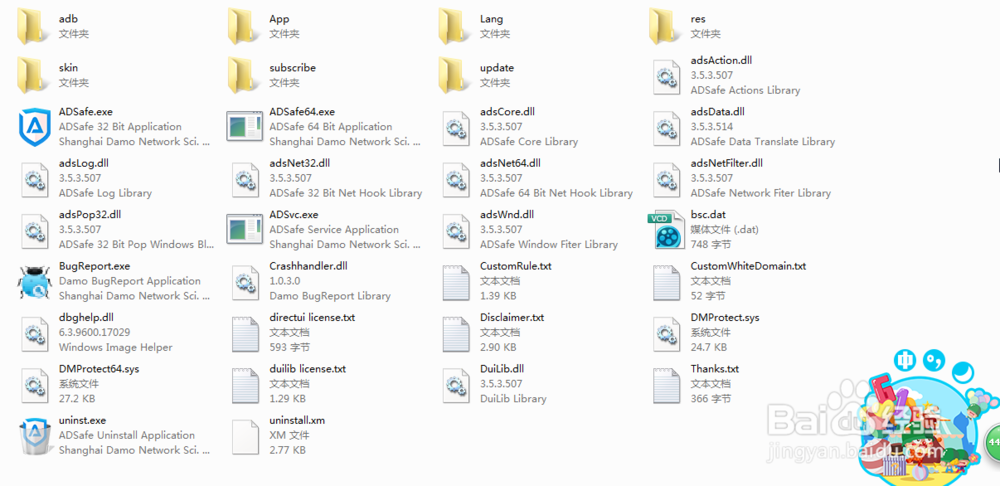
Task: Select the uninst.exe uninstaller icon
Action: point(34,437)
